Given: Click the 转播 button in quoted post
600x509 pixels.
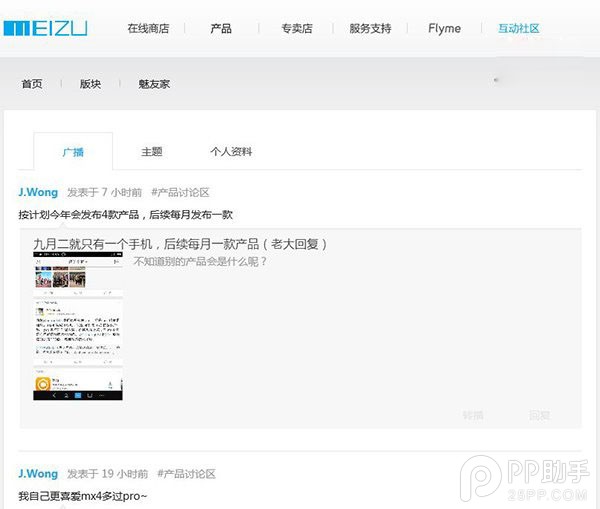Looking at the screenshot, I should click(473, 415).
